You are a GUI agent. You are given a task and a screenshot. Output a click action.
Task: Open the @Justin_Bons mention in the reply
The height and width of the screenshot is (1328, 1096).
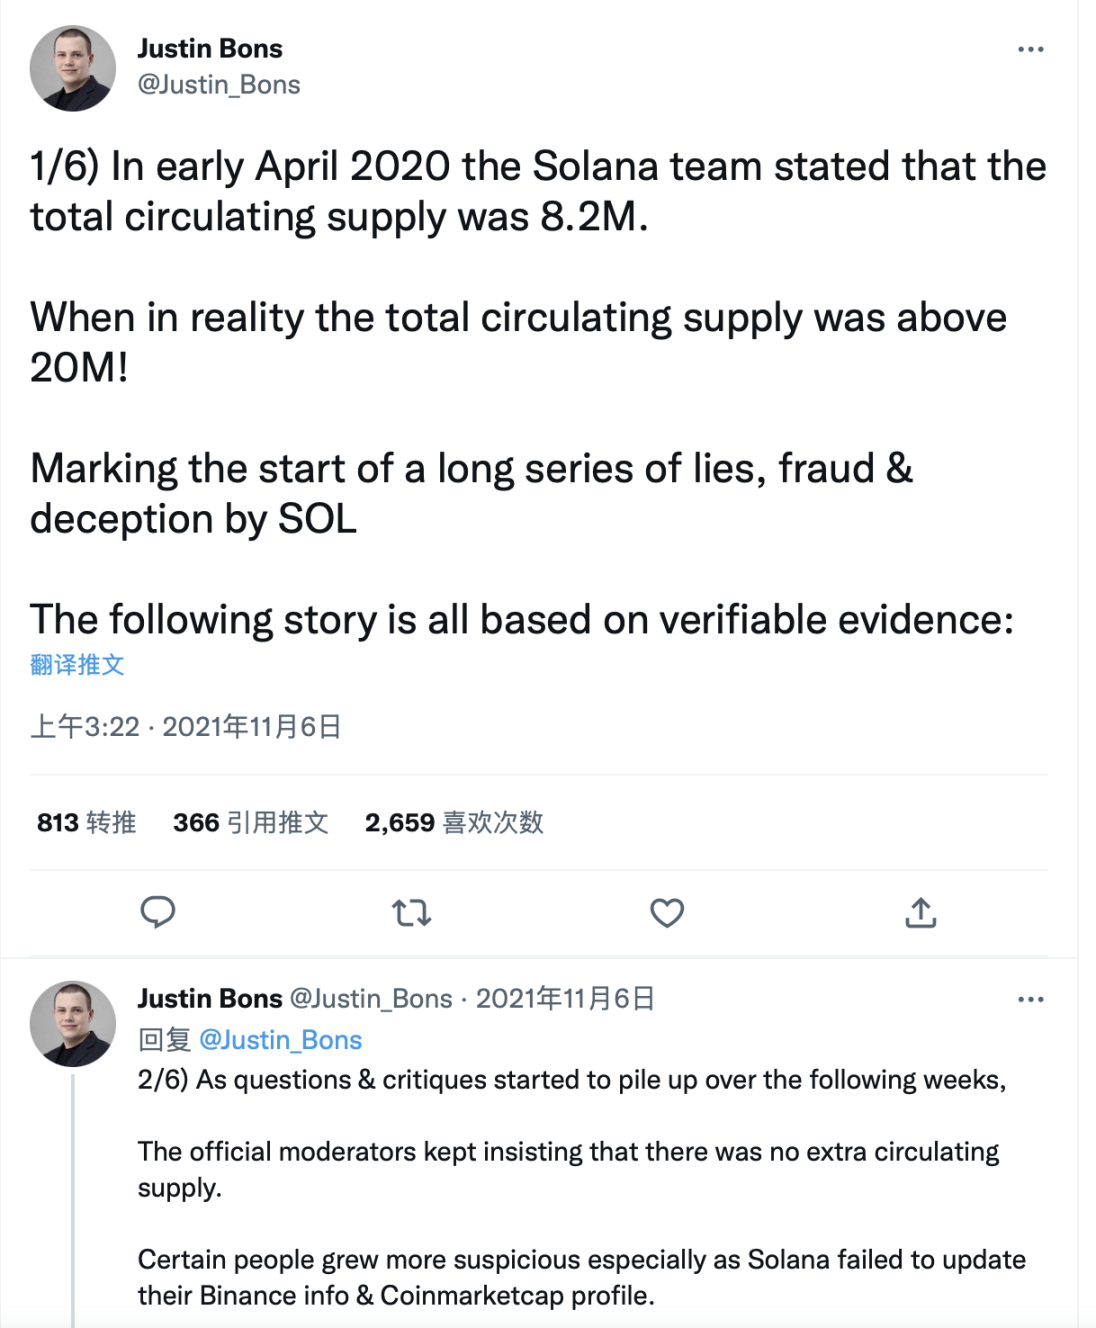283,1040
